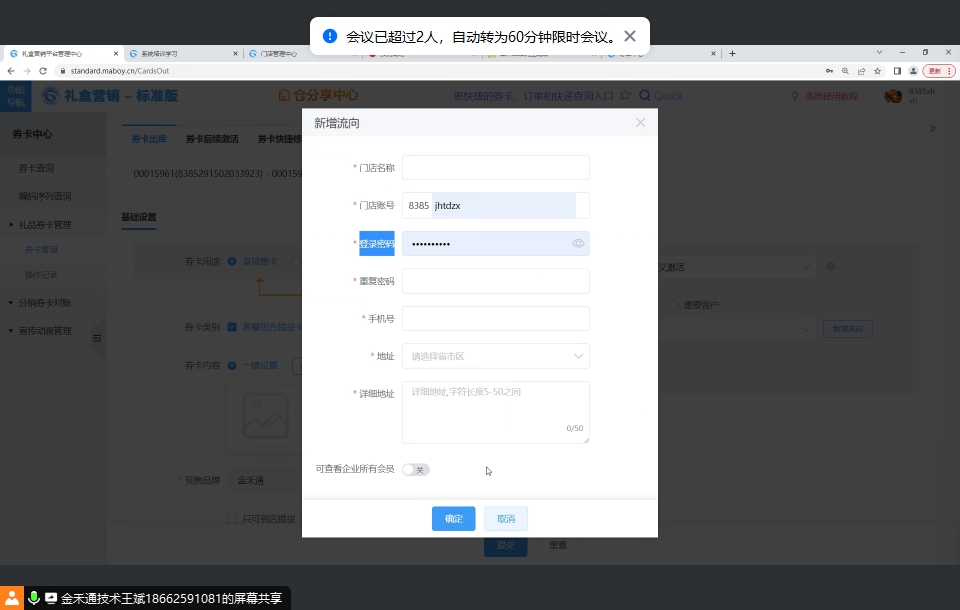Click the 确定 button

point(453,519)
